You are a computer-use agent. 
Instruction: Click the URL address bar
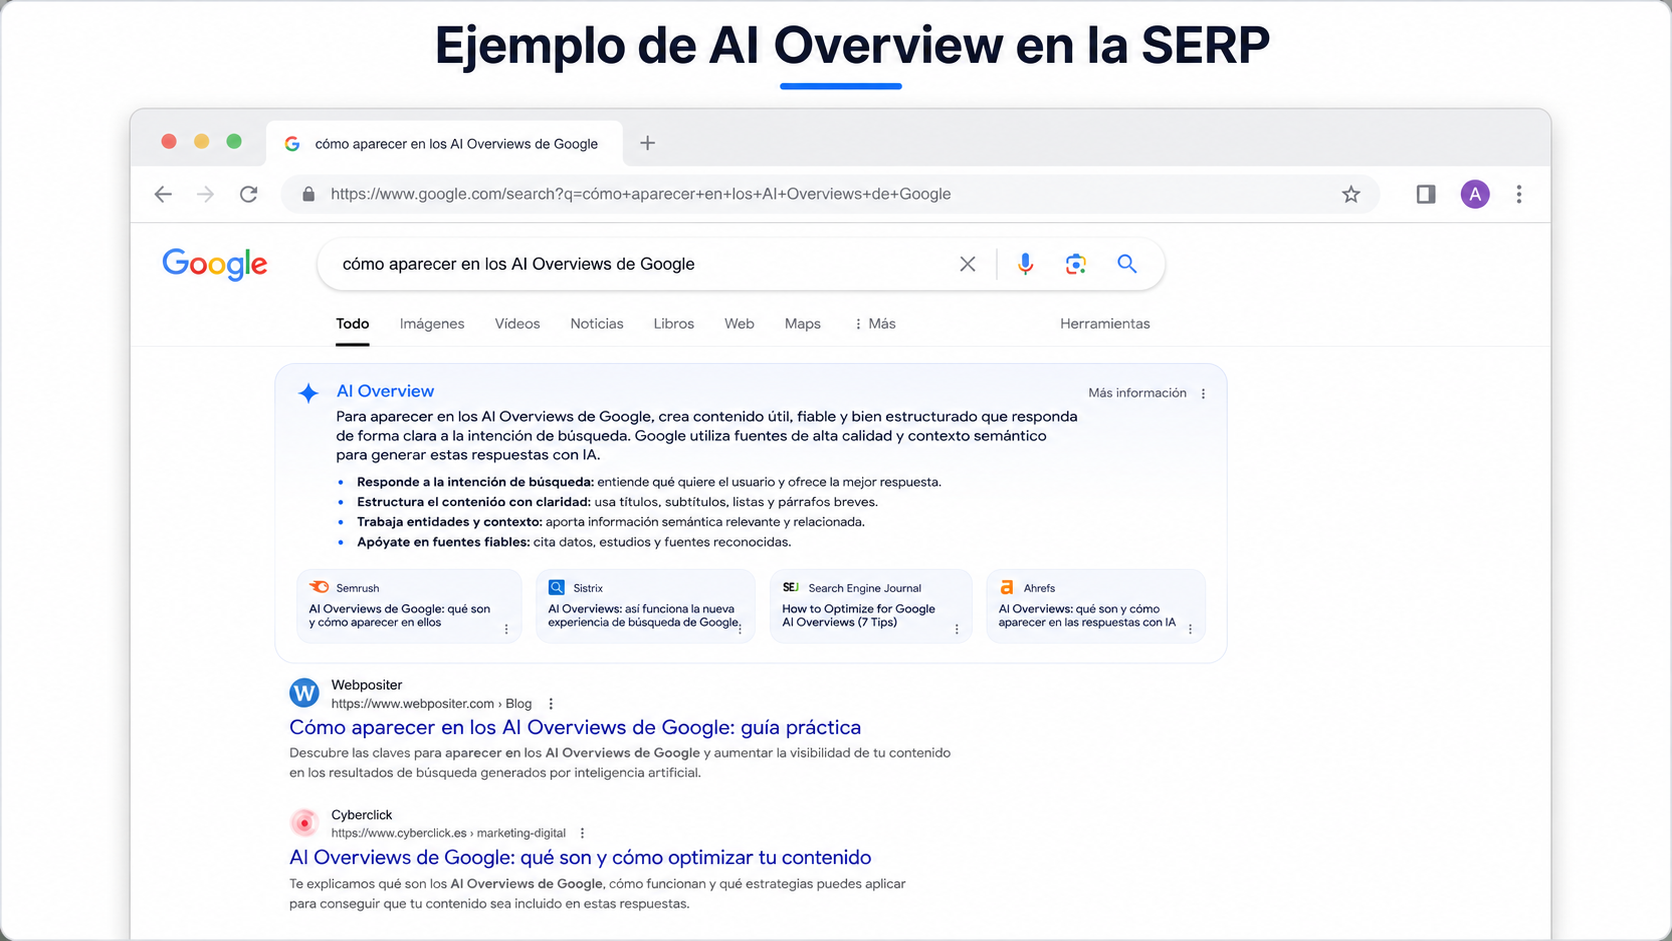pyautogui.click(x=830, y=194)
